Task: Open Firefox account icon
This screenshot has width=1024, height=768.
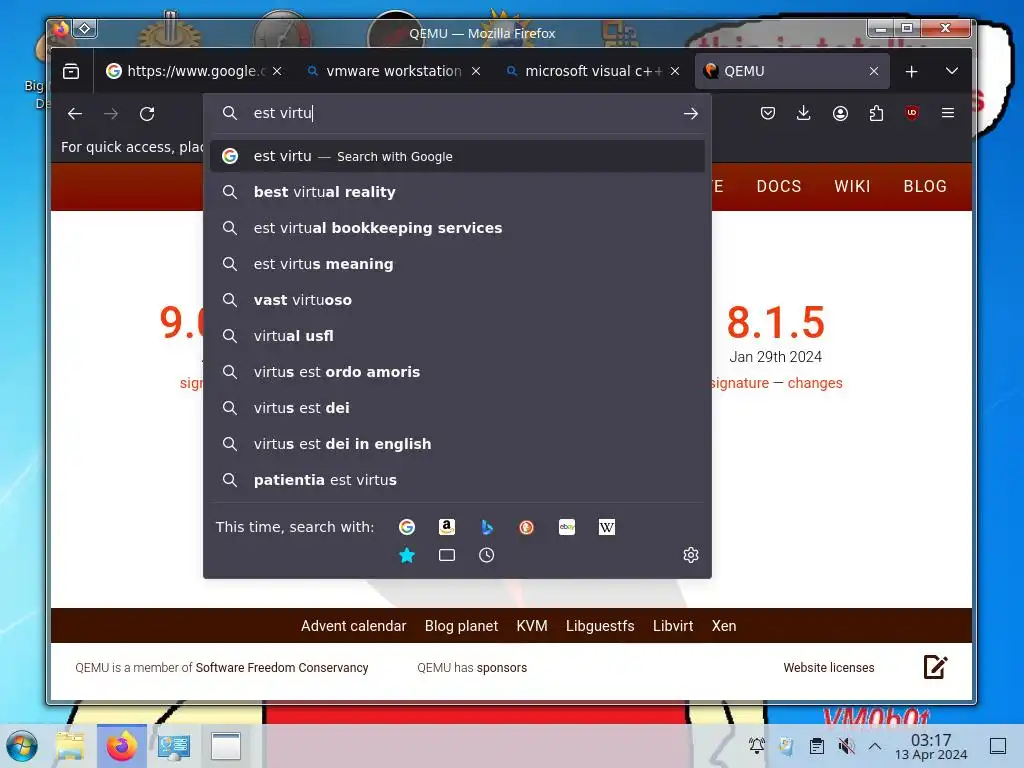Action: 840,113
